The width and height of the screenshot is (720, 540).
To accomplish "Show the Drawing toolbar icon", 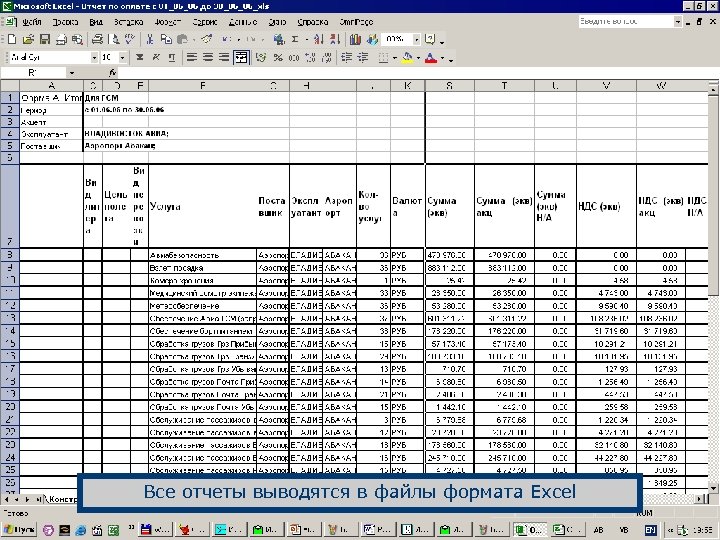I will pos(372,39).
